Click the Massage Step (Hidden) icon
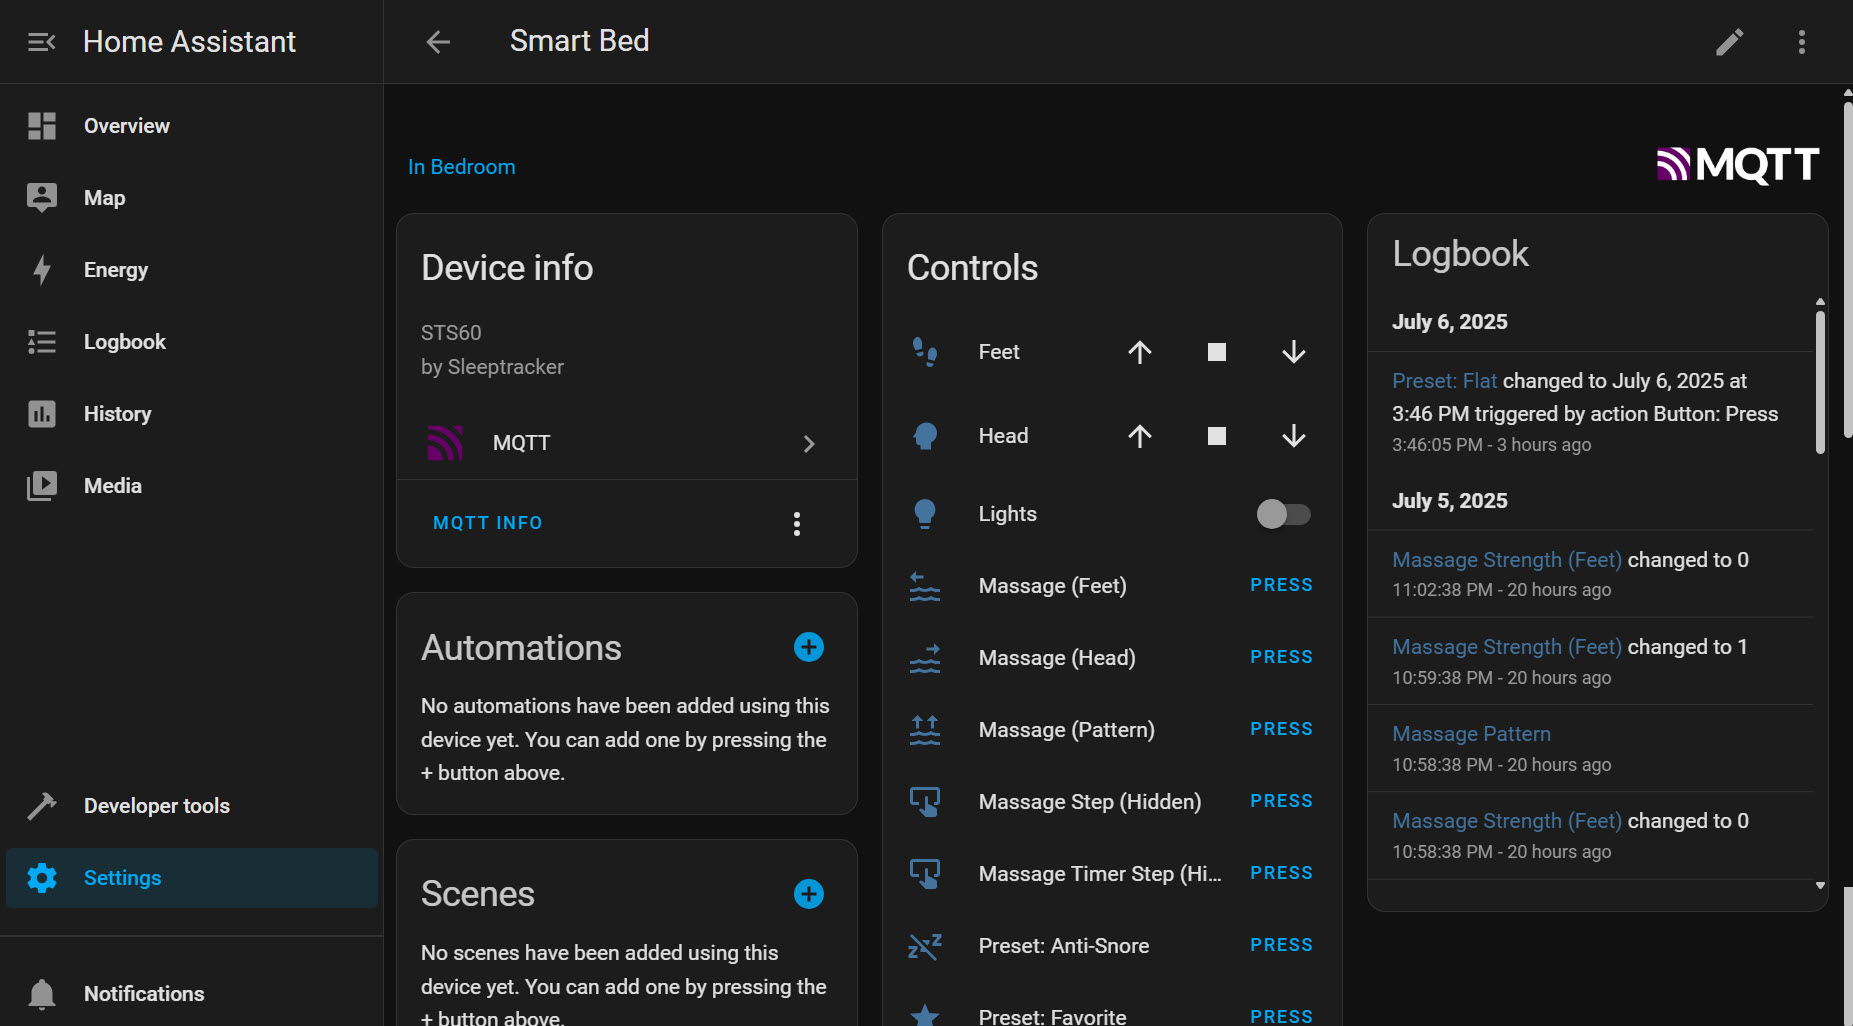 pyautogui.click(x=925, y=802)
